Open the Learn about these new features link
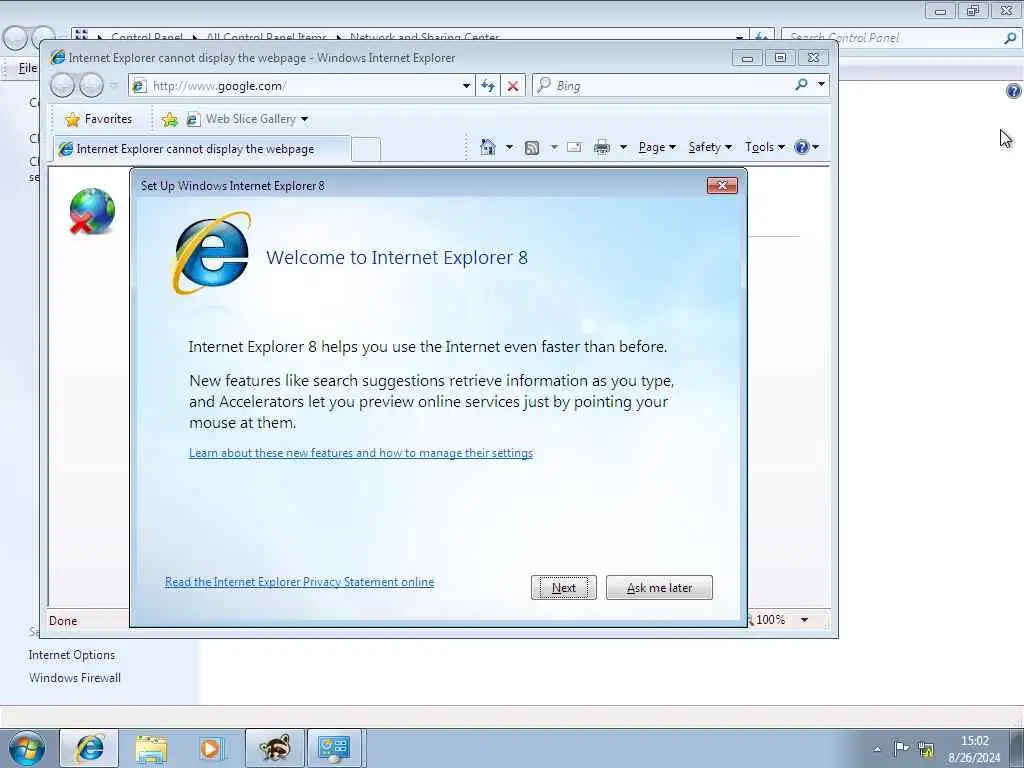The width and height of the screenshot is (1024, 768). pos(360,453)
